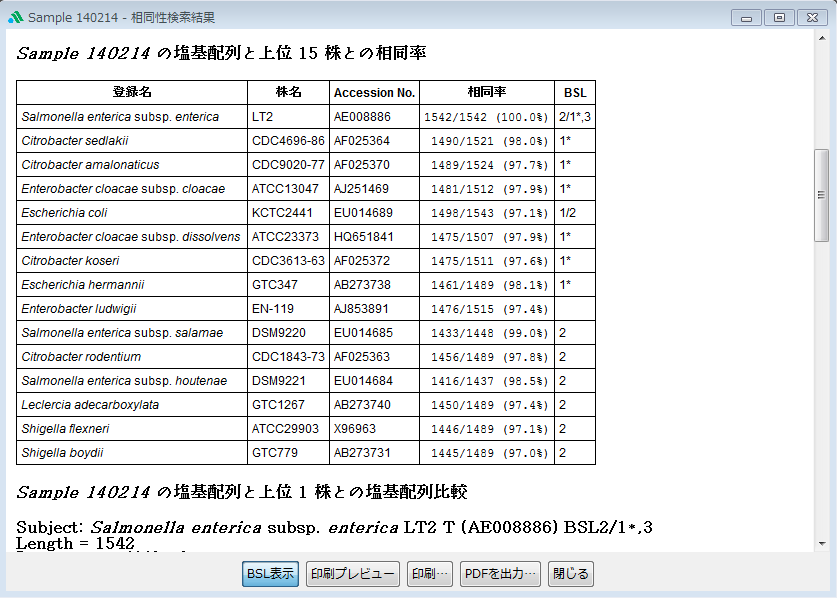The height and width of the screenshot is (598, 837).
Task: Click the scrollbar down arrow
Action: coord(821,542)
